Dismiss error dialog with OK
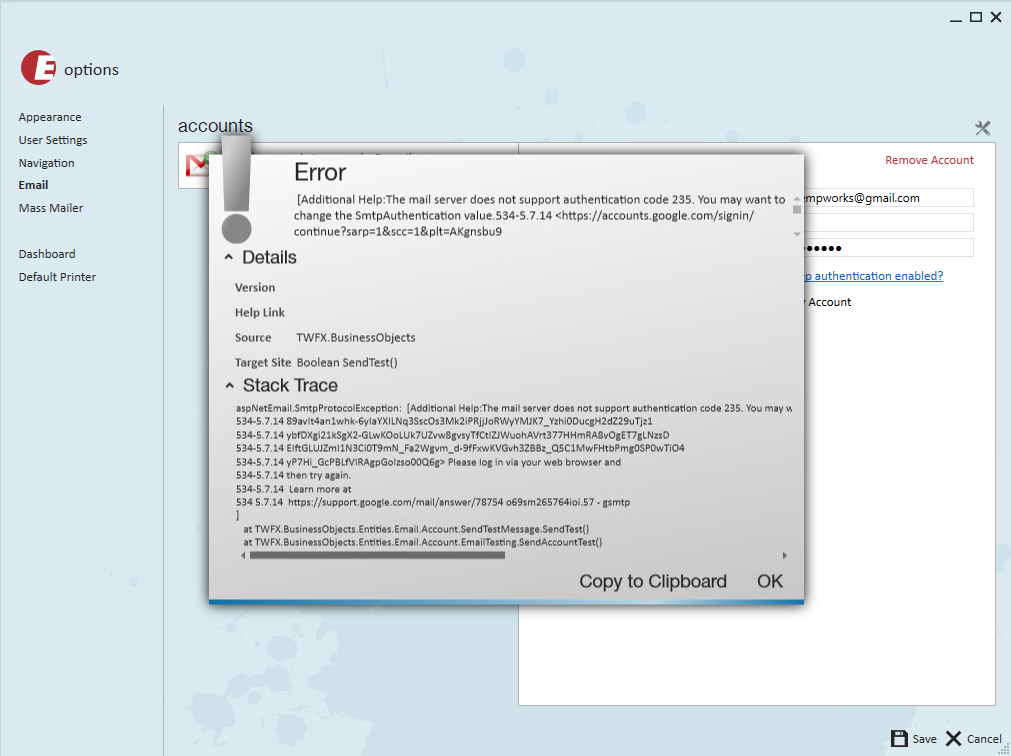This screenshot has height=756, width=1011. pos(770,581)
